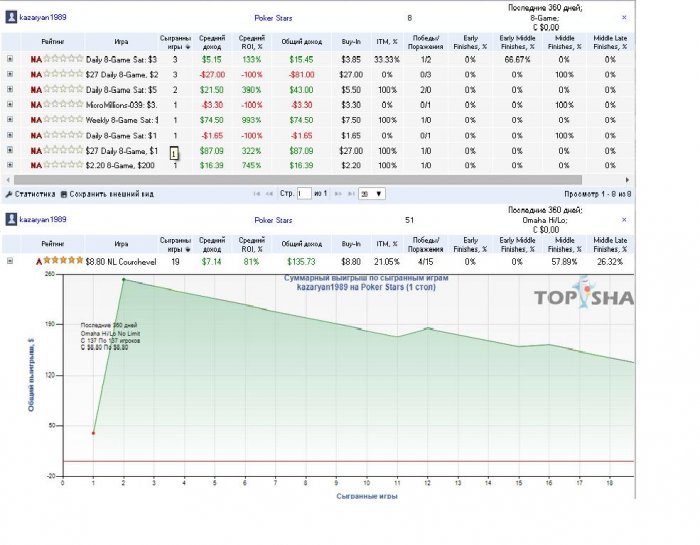
Task: Sort by Early Finishes column in 8-Game table
Action: 470,42
